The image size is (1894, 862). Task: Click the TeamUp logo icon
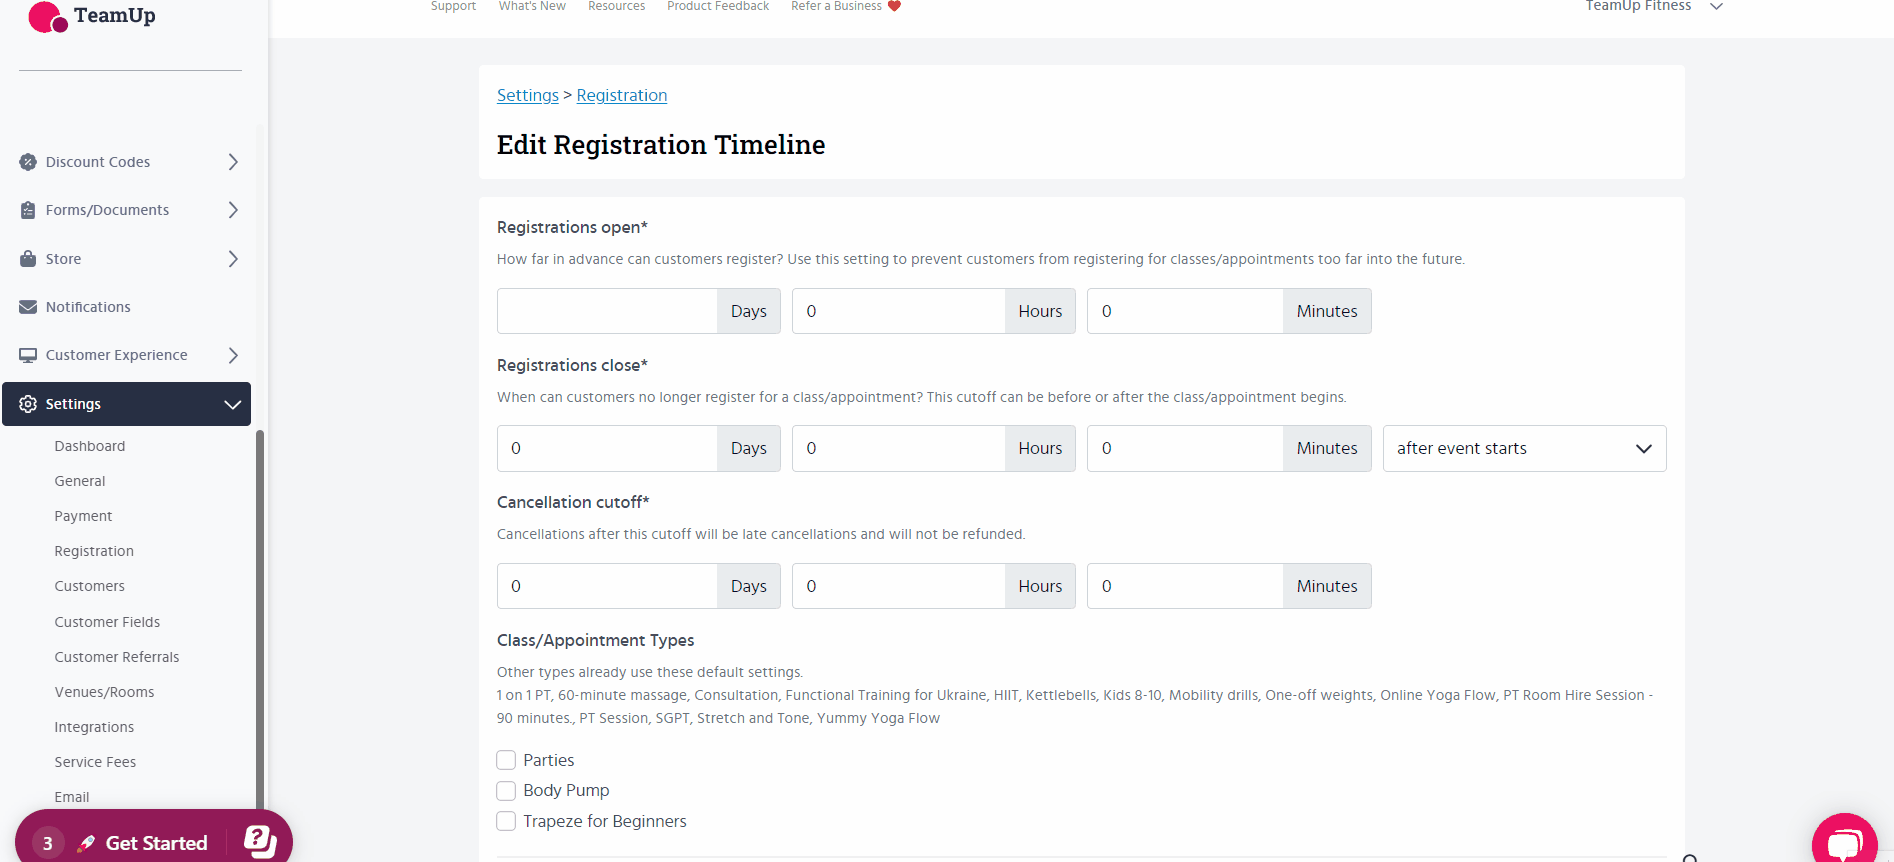47,17
